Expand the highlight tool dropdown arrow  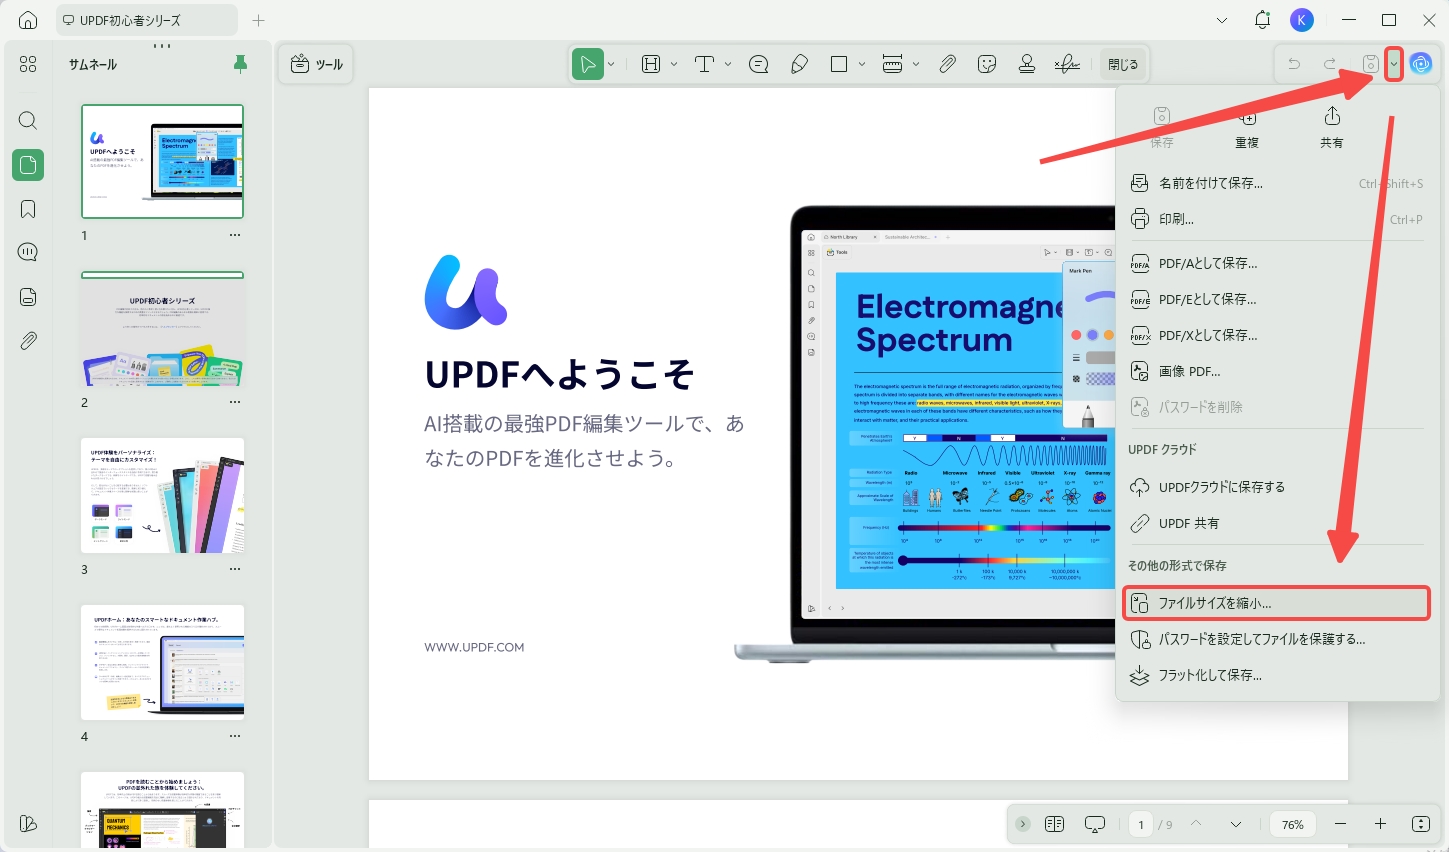tap(674, 64)
